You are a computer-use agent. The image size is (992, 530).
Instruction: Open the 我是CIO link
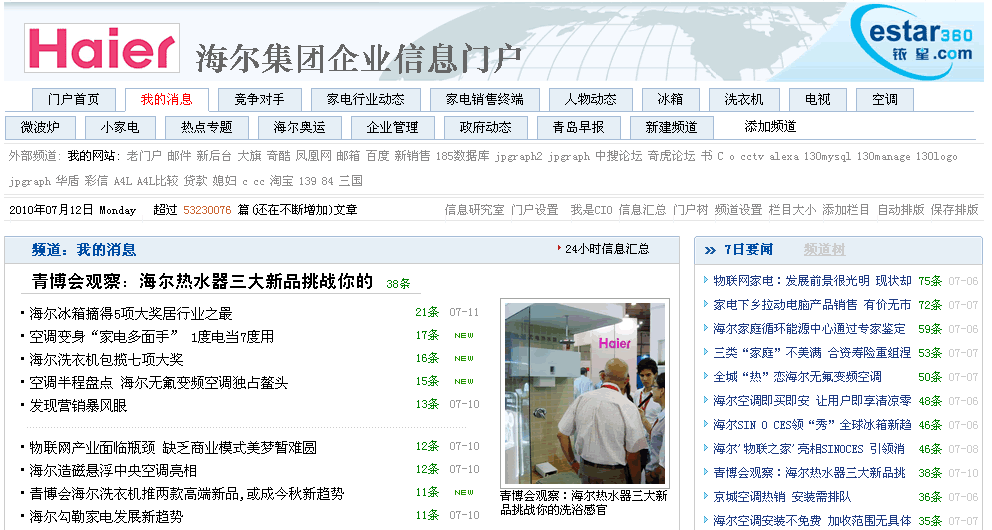(591, 209)
